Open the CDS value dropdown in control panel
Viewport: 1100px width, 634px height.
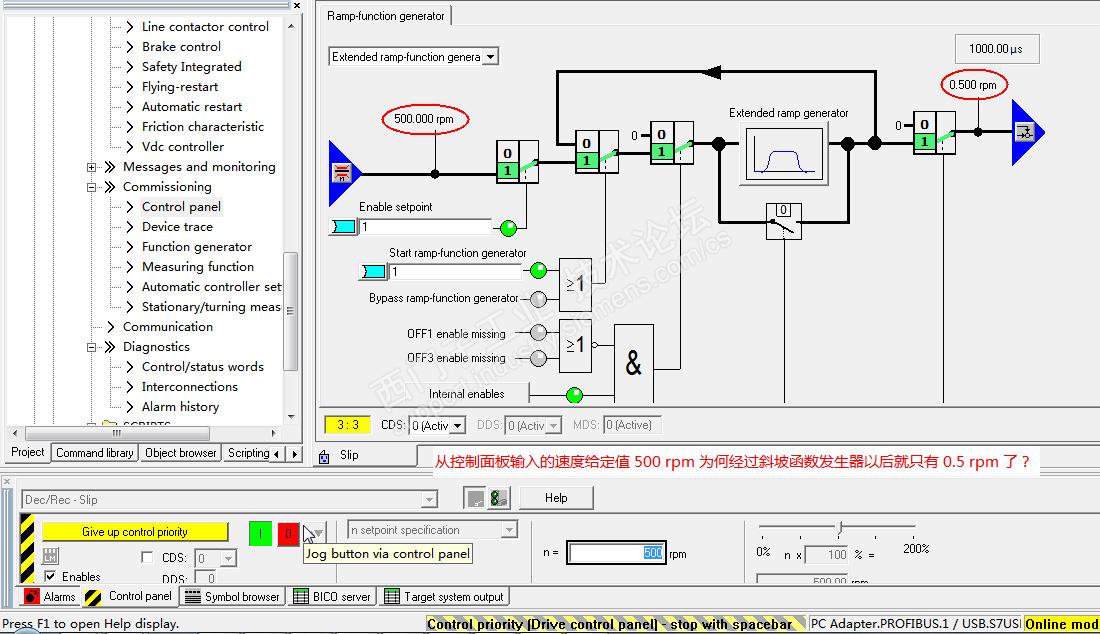[228, 558]
